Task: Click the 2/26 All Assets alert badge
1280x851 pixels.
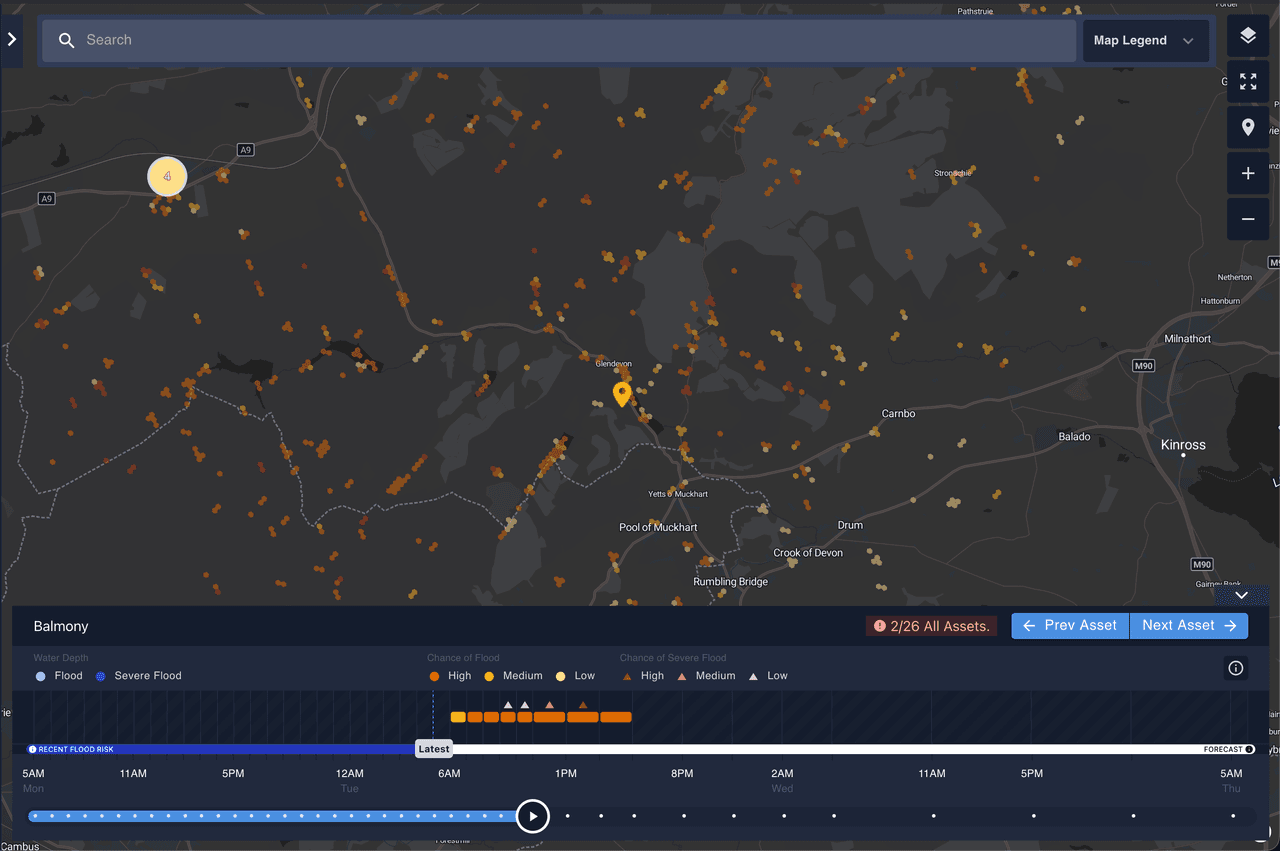Action: [x=931, y=626]
